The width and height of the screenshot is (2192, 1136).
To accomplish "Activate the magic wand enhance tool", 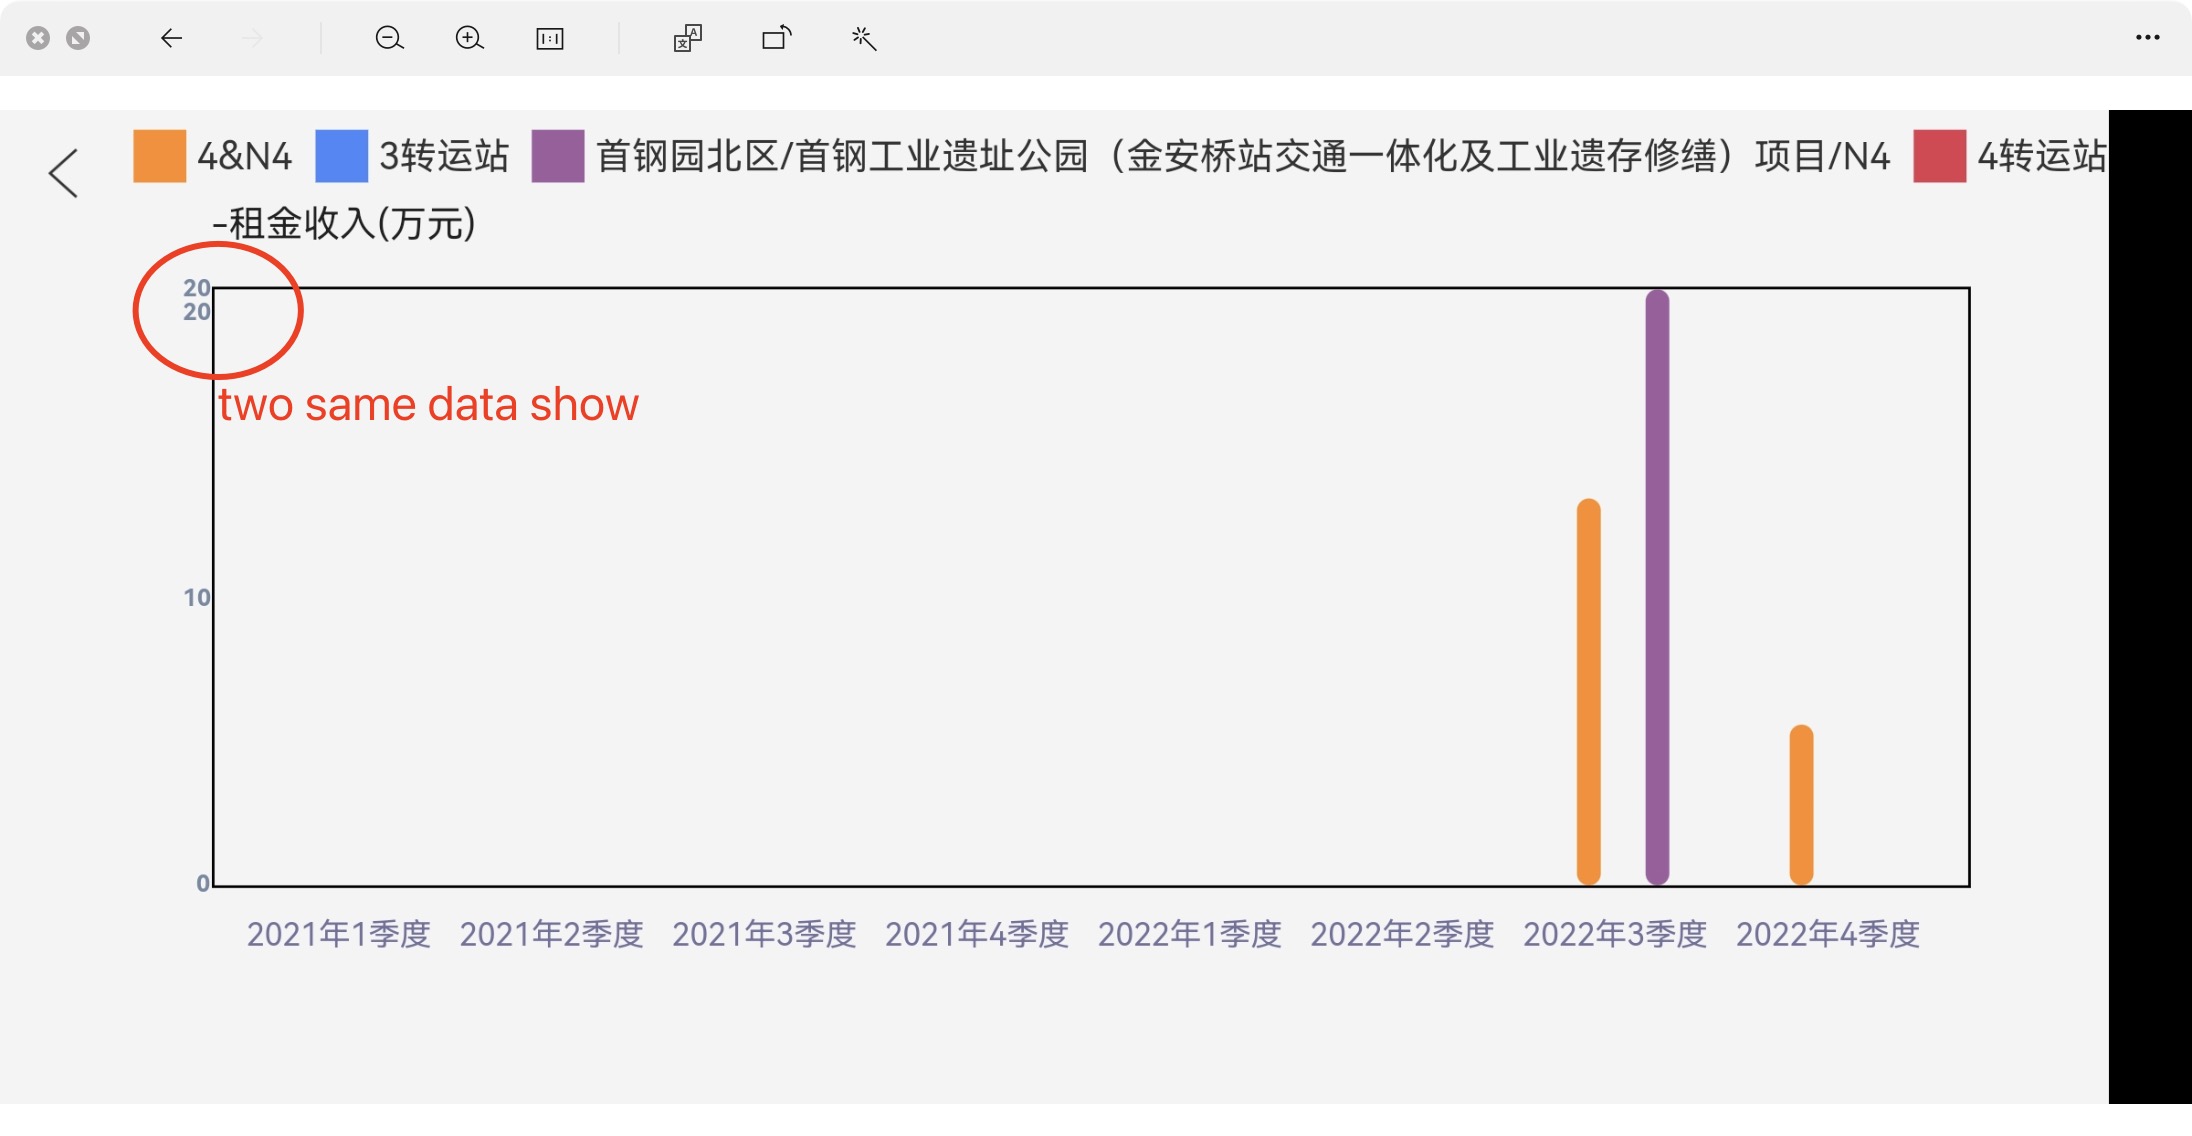I will tap(862, 38).
